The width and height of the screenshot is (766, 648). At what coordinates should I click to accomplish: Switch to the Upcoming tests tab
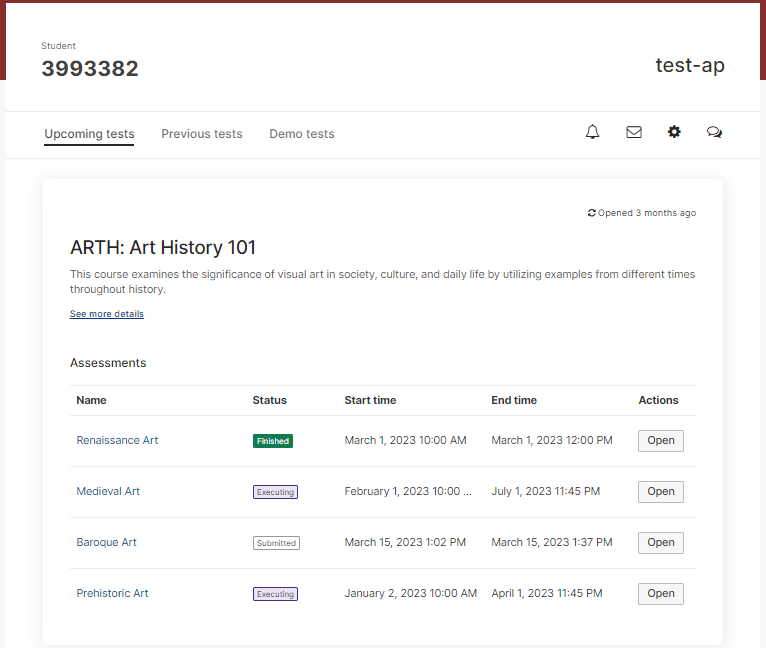[x=89, y=134]
